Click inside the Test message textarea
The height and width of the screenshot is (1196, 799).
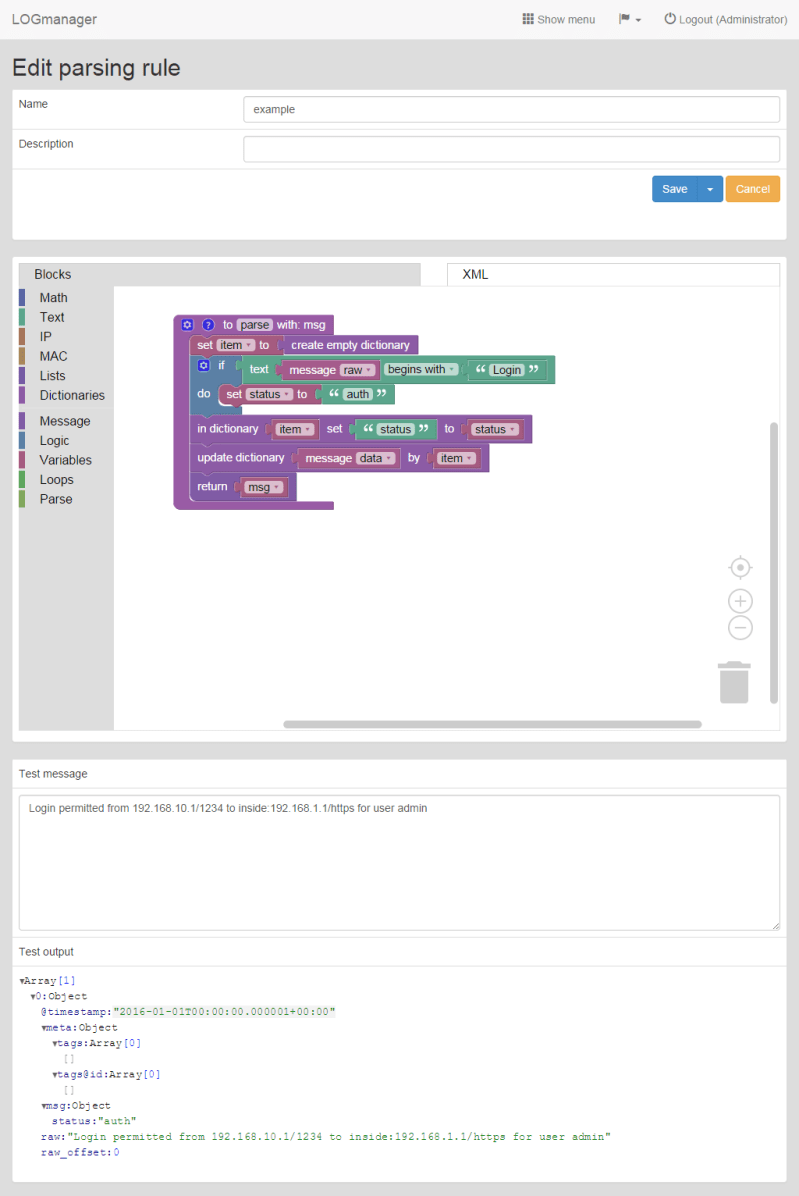point(400,863)
